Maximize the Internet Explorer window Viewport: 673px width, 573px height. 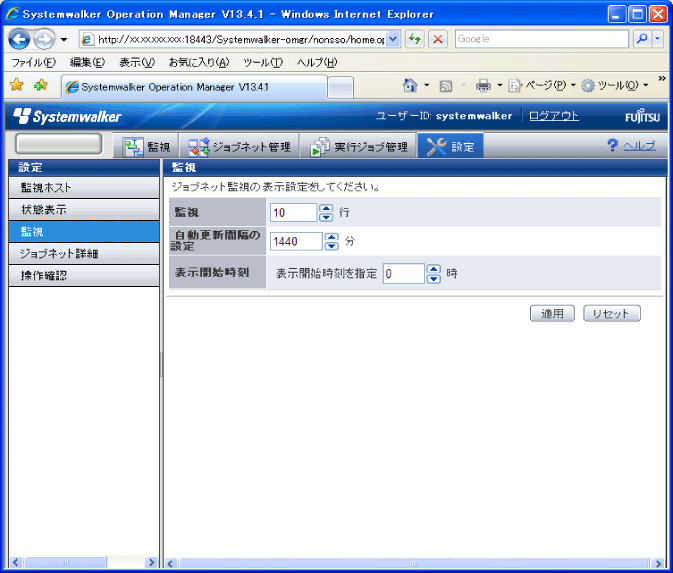(x=637, y=14)
